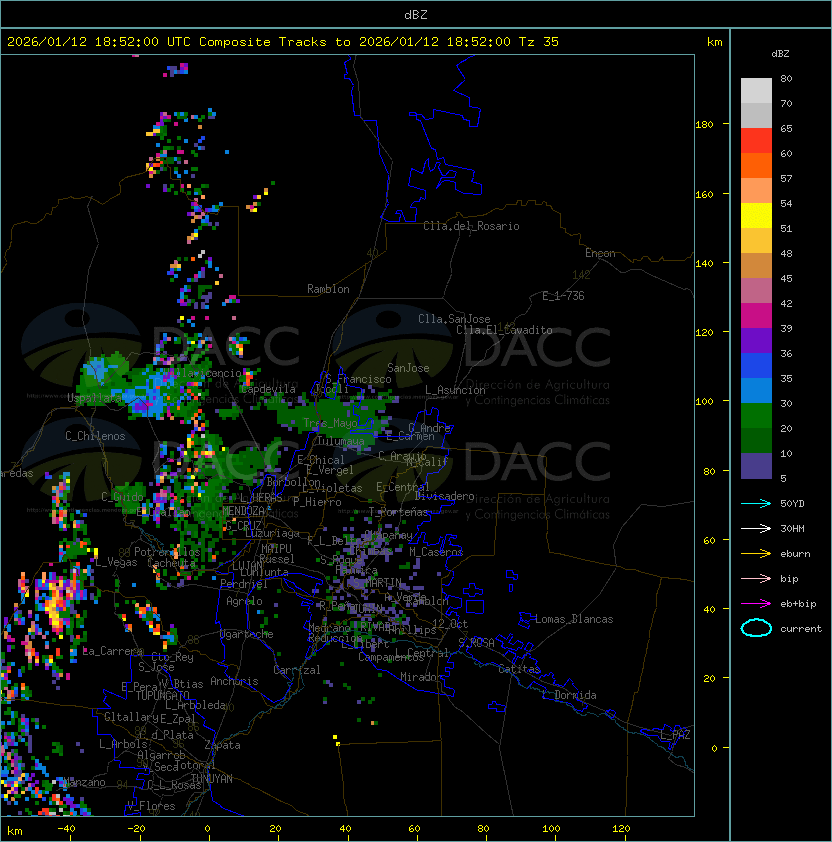Viewport: 832px width, 842px height.
Task: Click the Clla.del_Rosario label
Action: point(471,226)
